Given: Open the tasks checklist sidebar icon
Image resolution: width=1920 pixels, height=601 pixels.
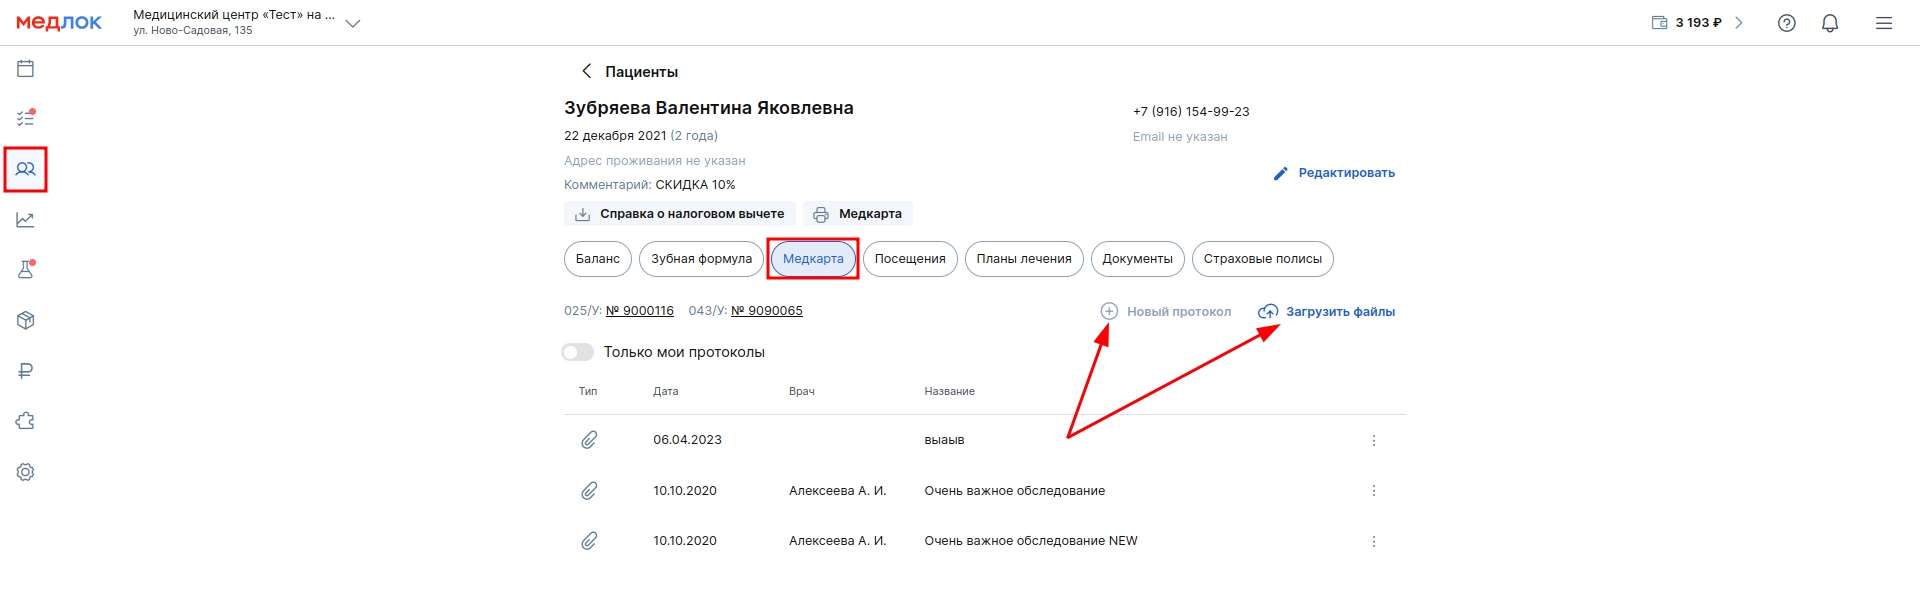Looking at the screenshot, I should [x=26, y=118].
